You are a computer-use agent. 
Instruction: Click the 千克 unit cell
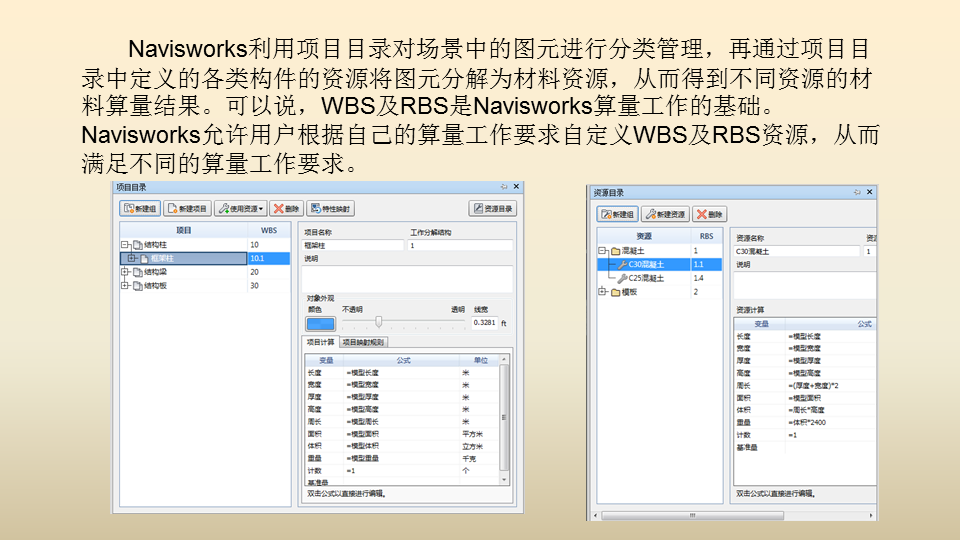tap(469, 459)
